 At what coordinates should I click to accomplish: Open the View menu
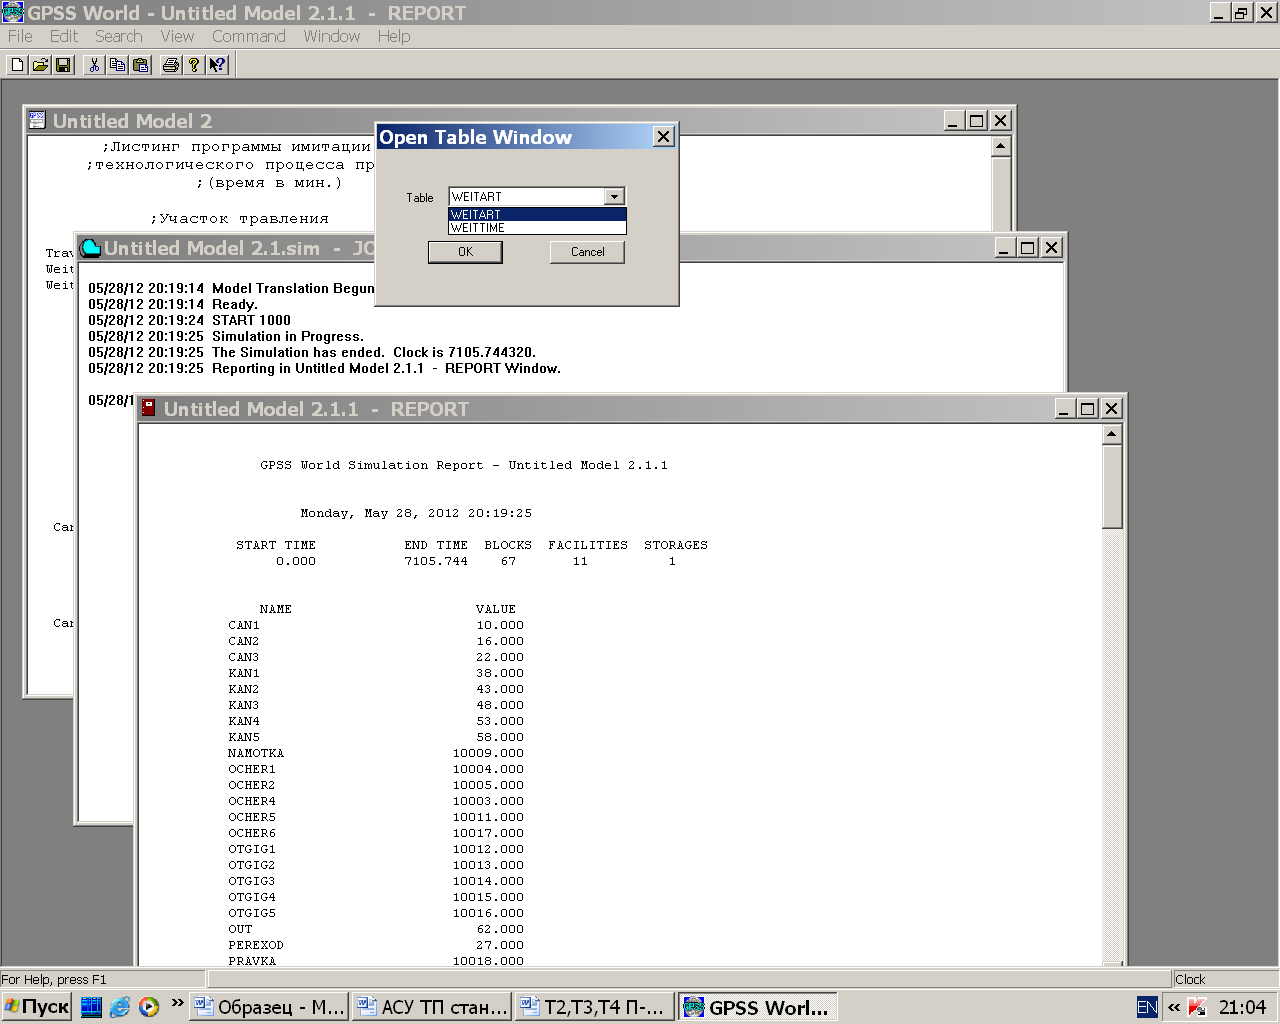177,36
